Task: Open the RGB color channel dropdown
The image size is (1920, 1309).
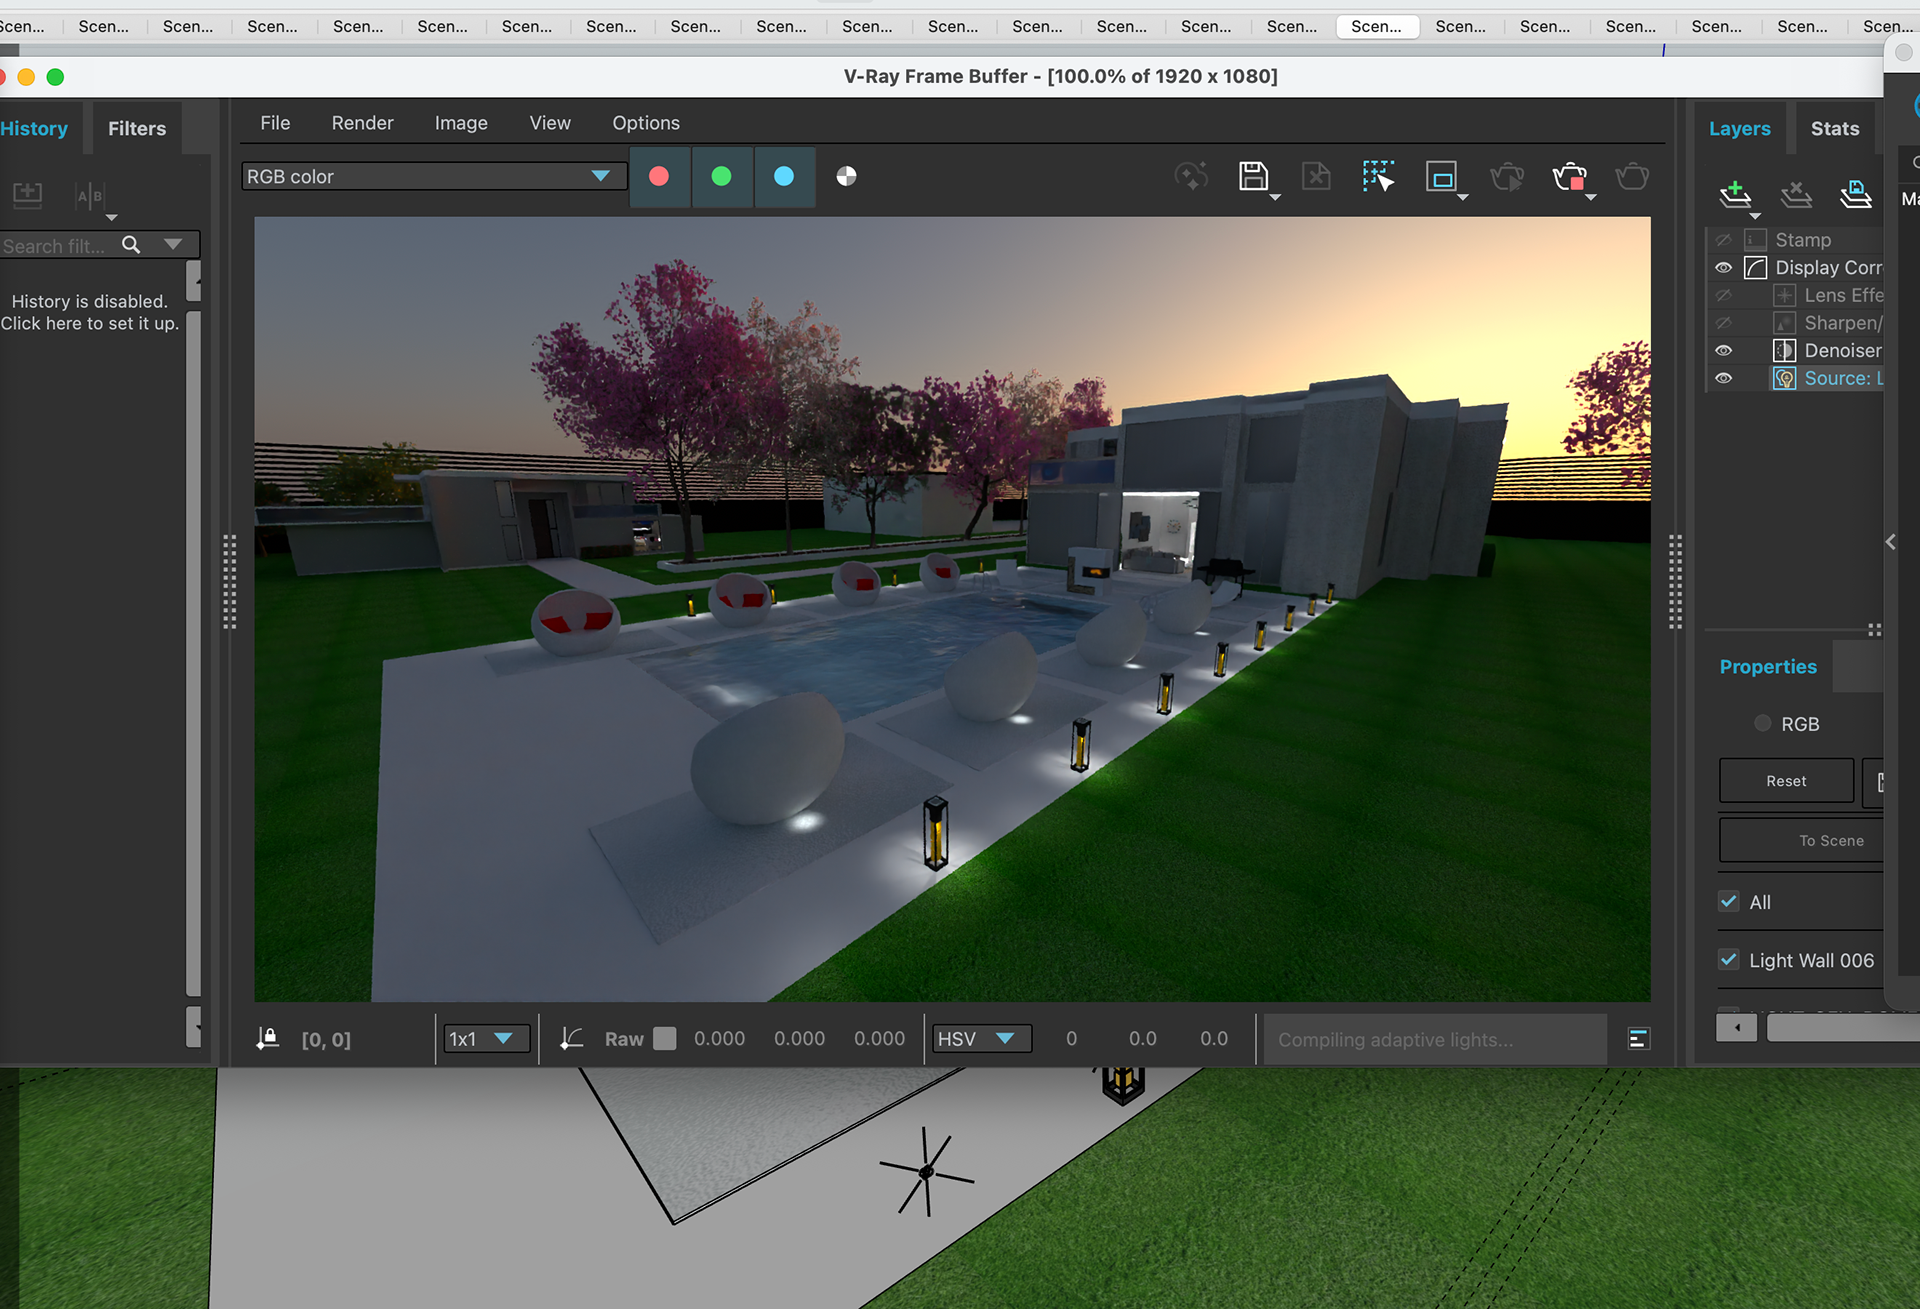Action: pyautogui.click(x=432, y=177)
